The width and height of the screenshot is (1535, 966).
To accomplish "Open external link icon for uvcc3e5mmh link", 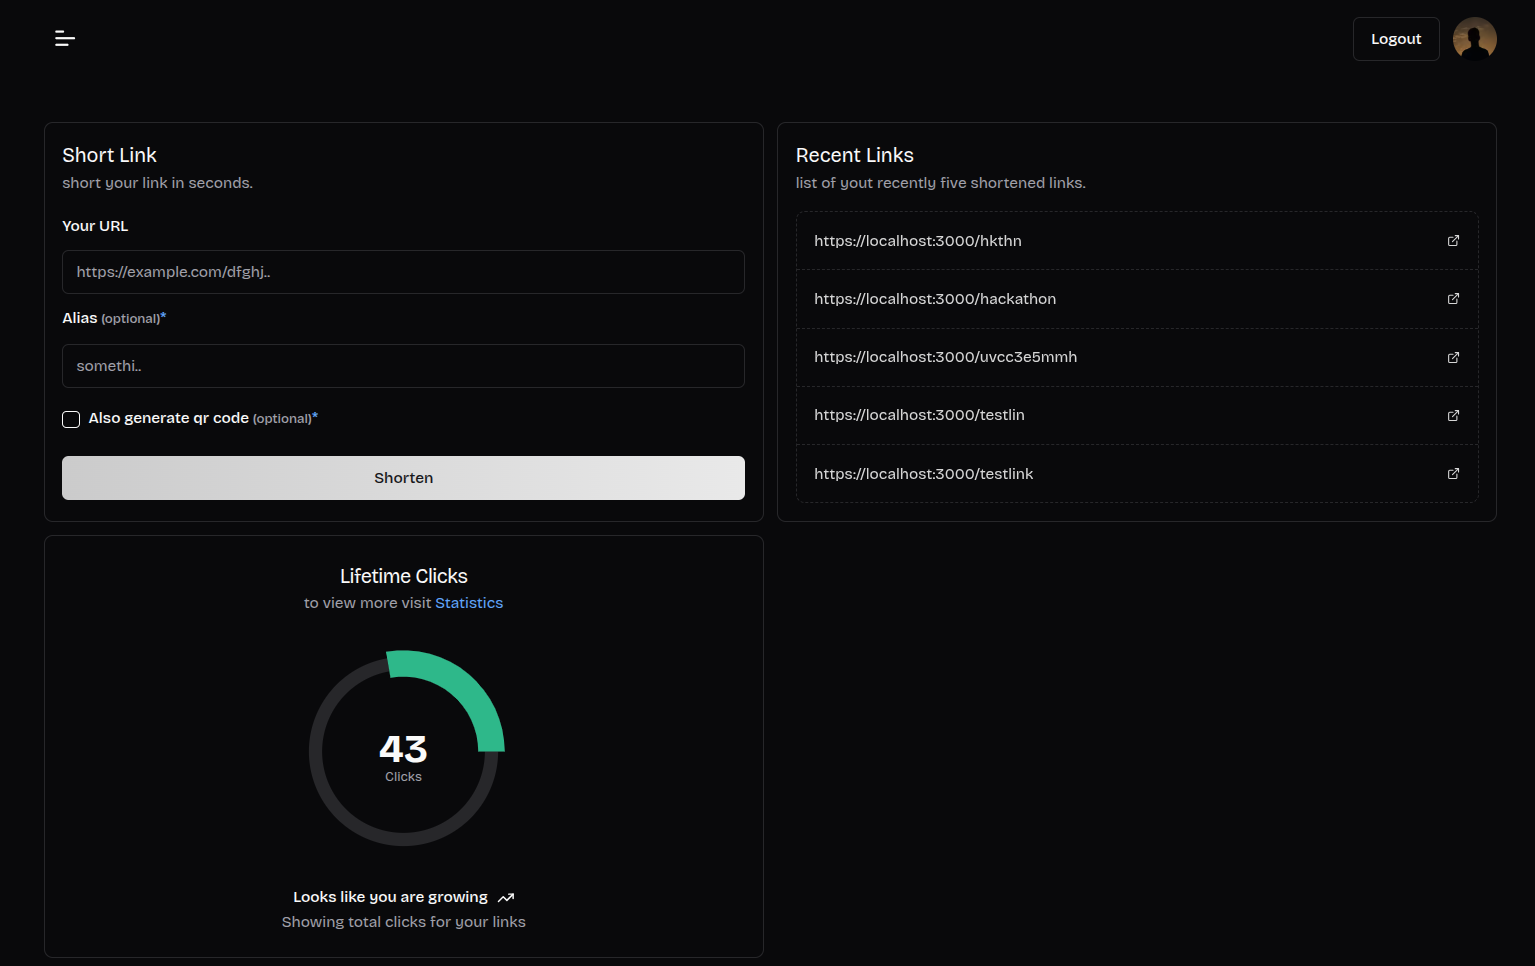I will (1453, 358).
